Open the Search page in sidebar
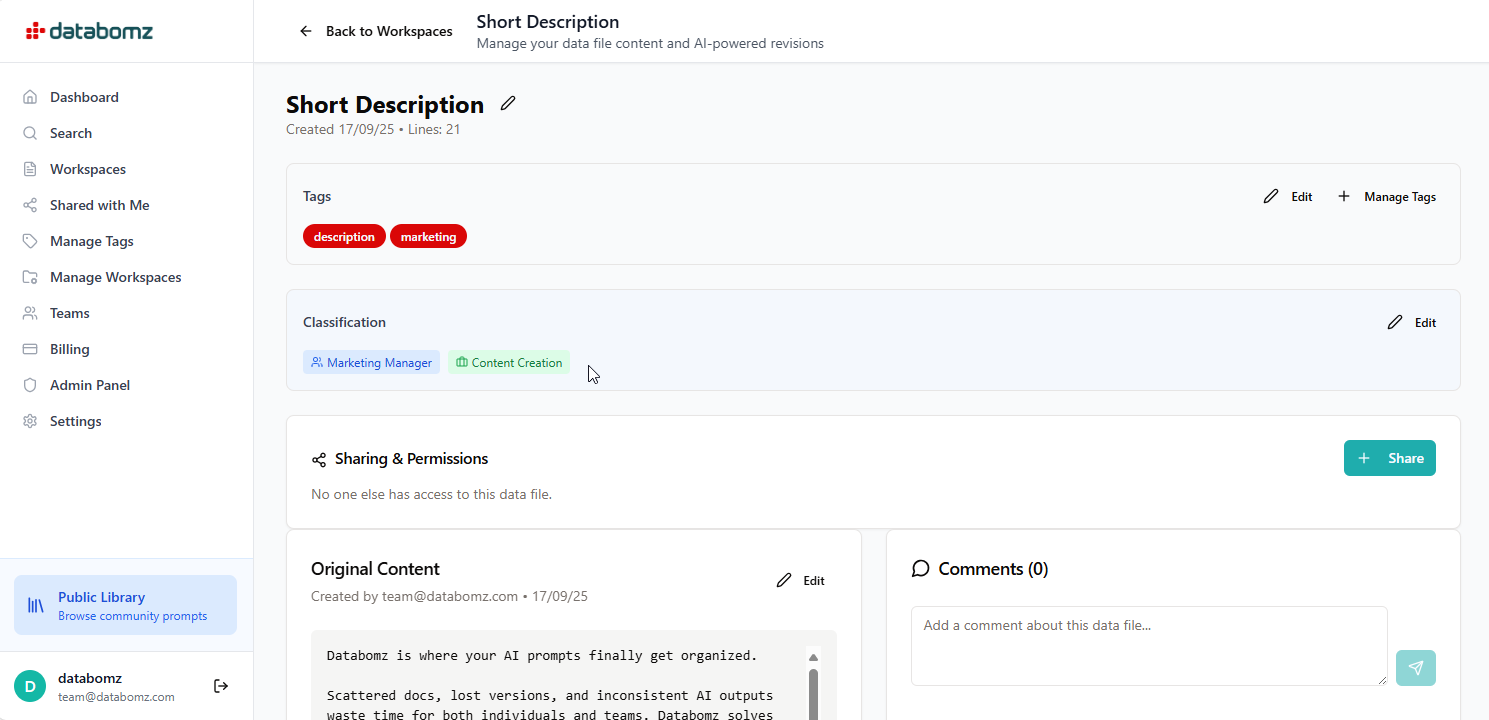This screenshot has height=720, width=1489. [x=70, y=133]
